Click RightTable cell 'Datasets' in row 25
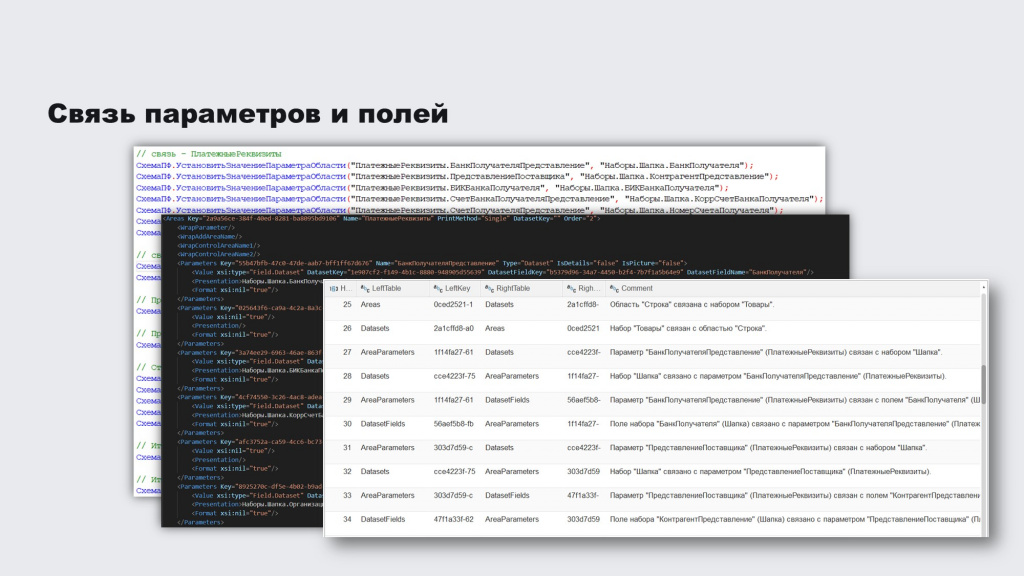1024x576 pixels. [x=499, y=305]
